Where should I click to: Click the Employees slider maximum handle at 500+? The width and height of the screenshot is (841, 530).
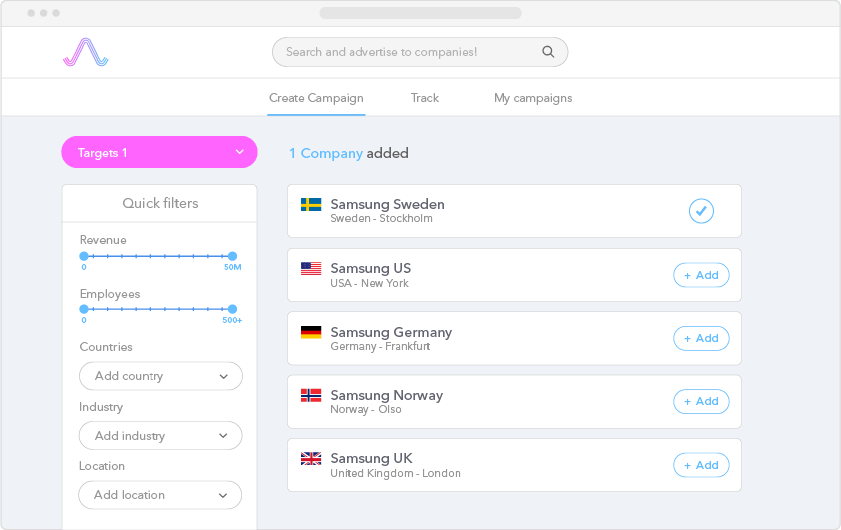(x=232, y=309)
